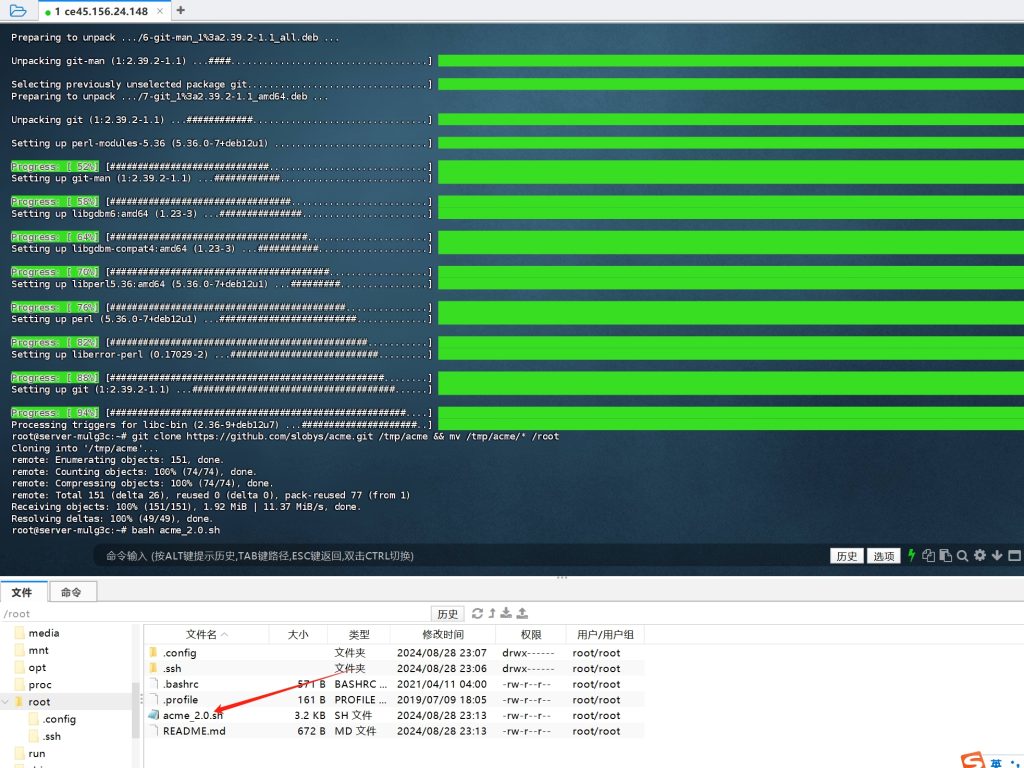Open the connection folder manager icon
This screenshot has width=1024, height=768.
click(18, 10)
